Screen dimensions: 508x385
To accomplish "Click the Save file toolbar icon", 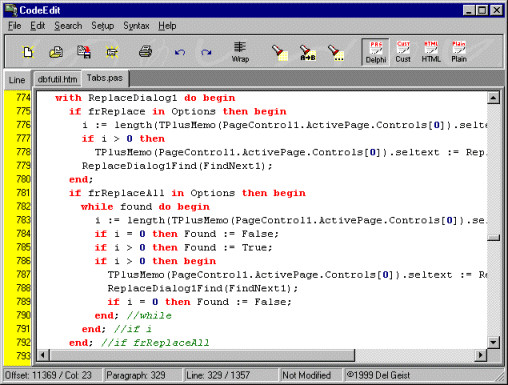I will [84, 52].
